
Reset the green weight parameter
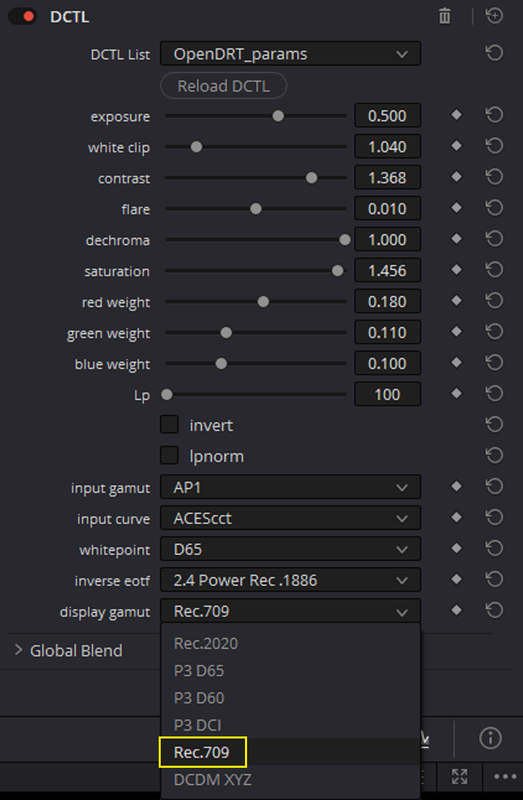click(x=494, y=332)
